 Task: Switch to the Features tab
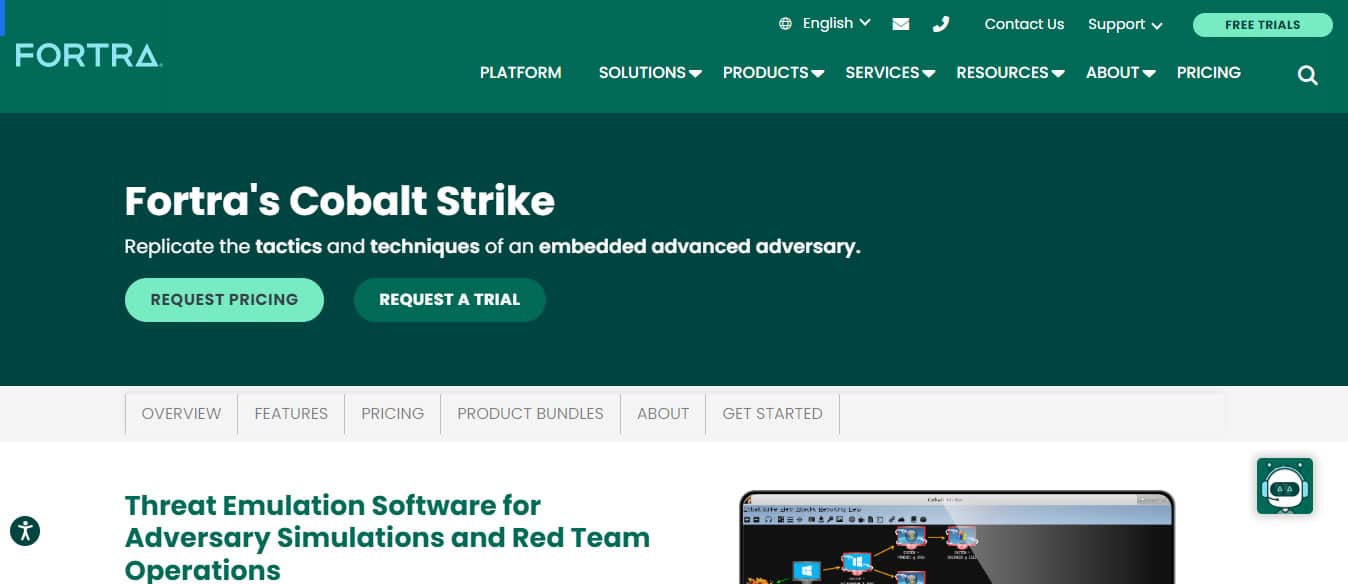(x=291, y=414)
